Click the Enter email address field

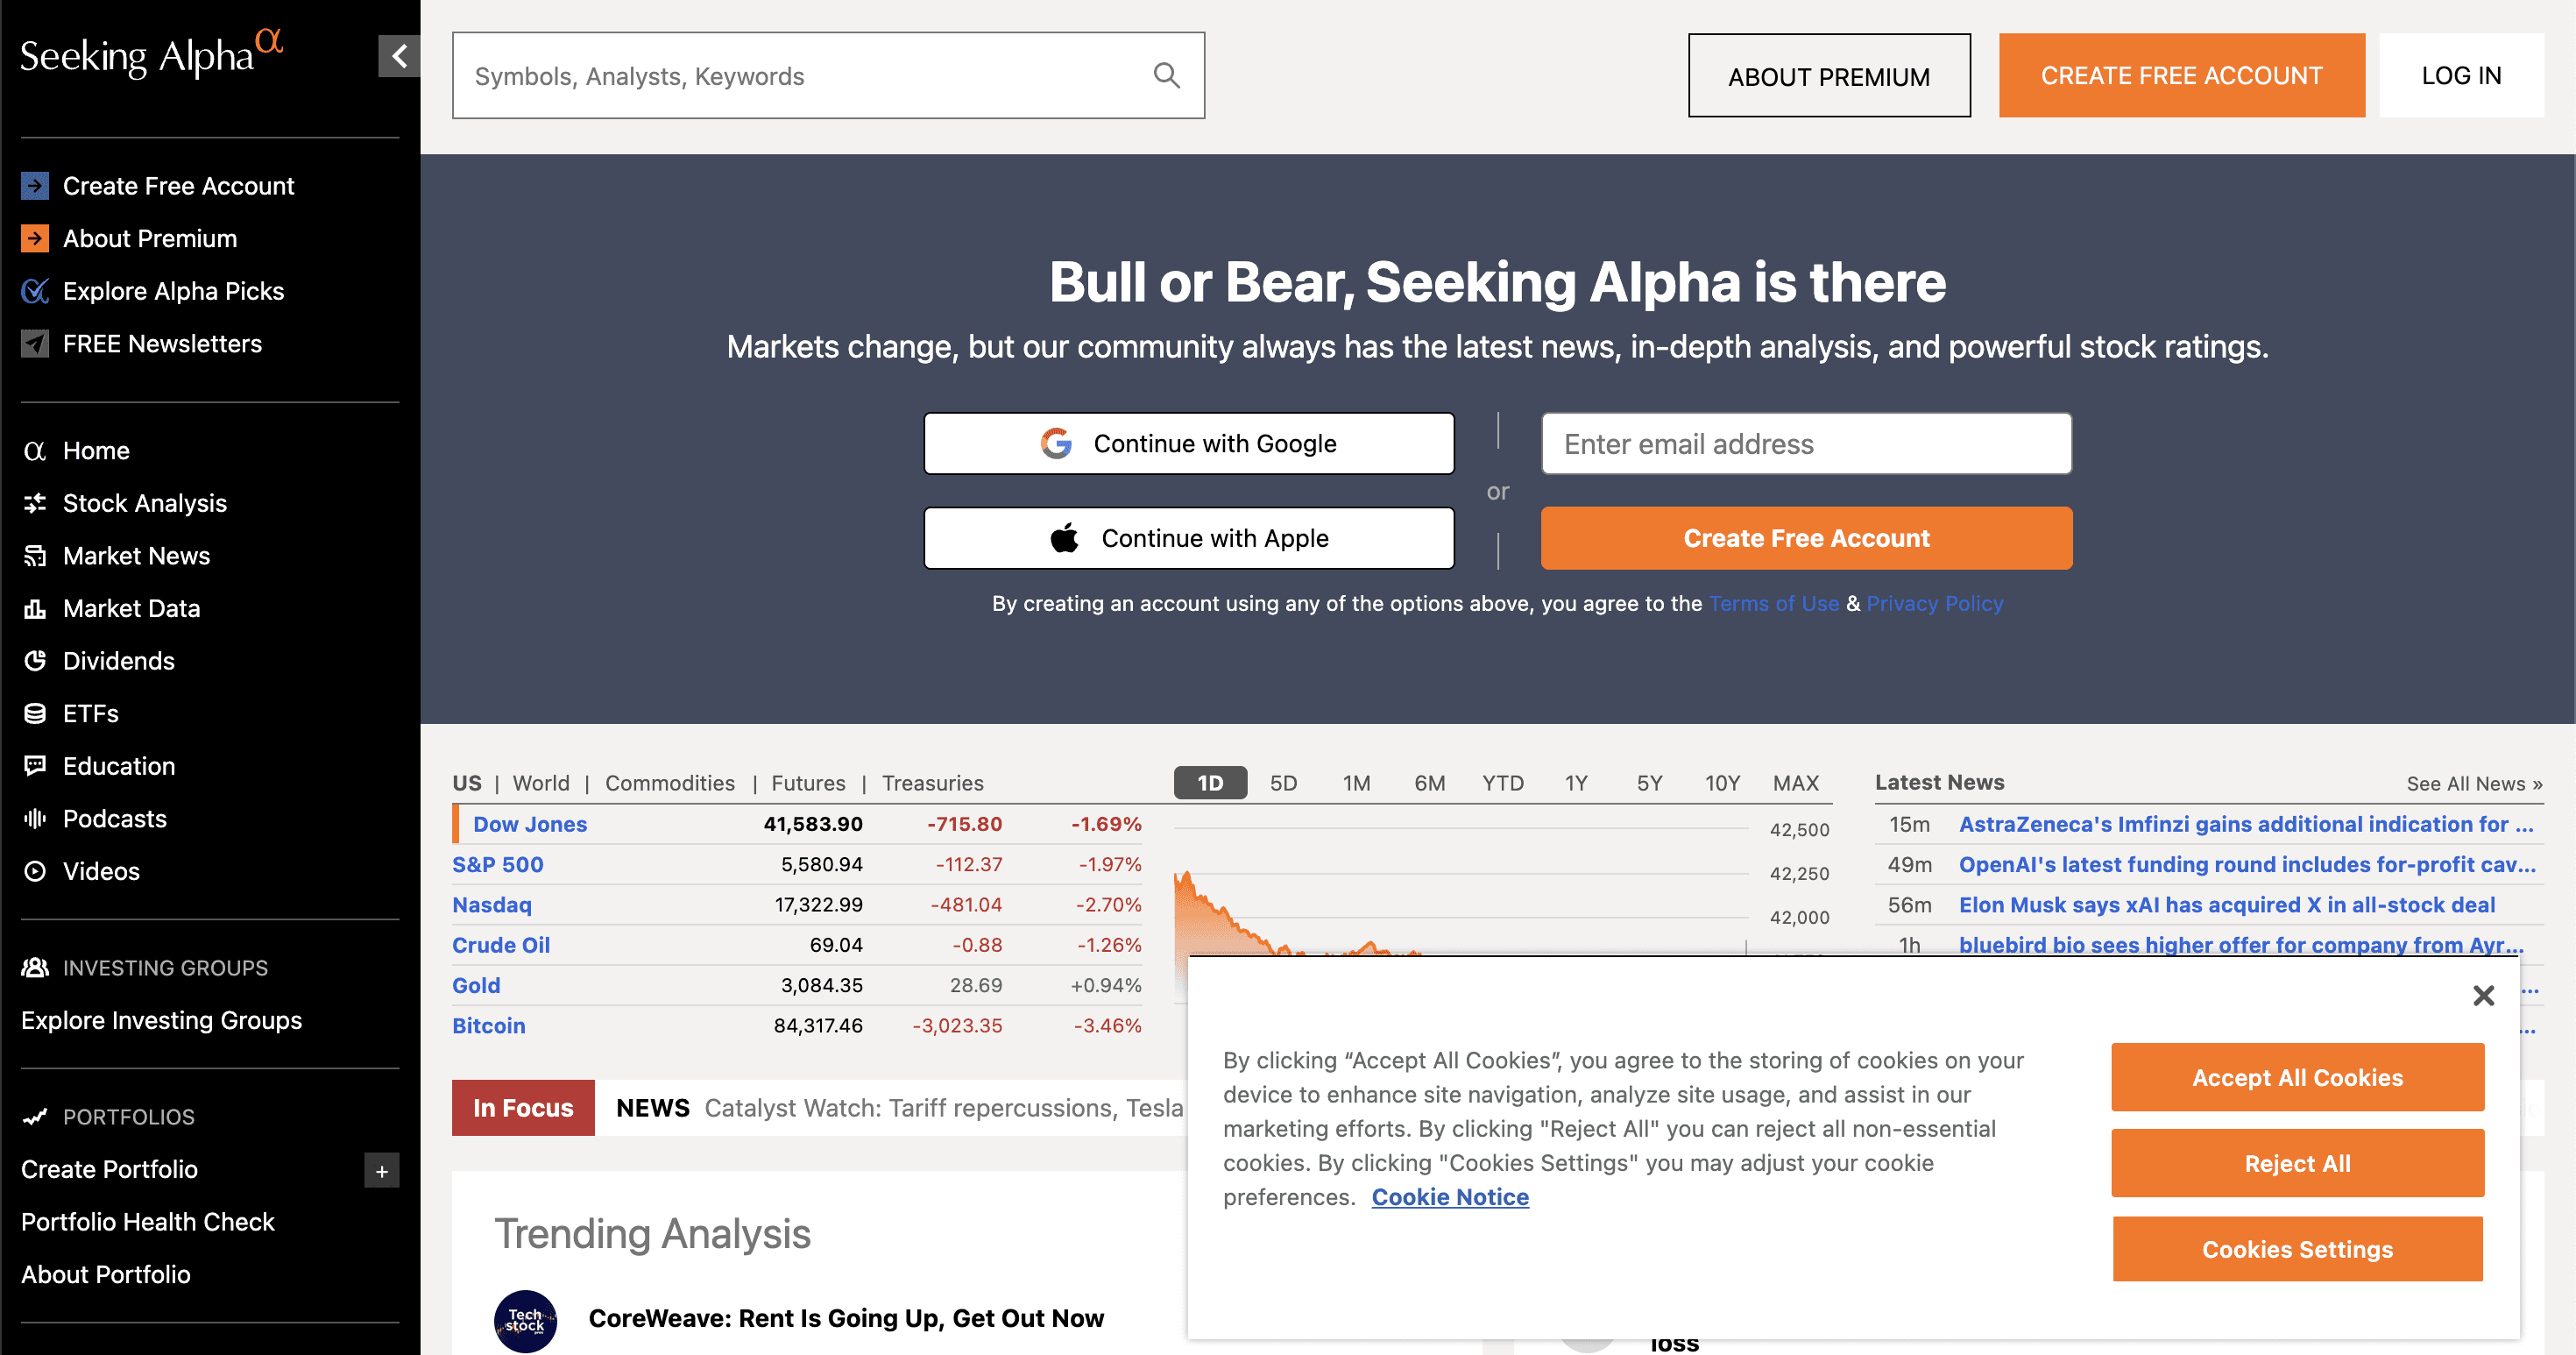pyautogui.click(x=1806, y=444)
